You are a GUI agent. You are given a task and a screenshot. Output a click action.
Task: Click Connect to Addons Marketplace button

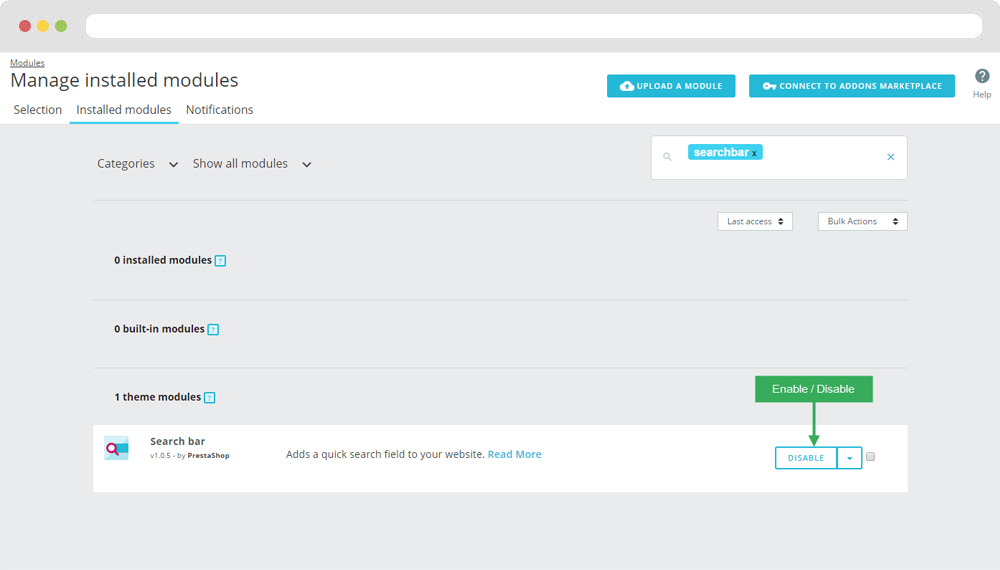click(851, 86)
